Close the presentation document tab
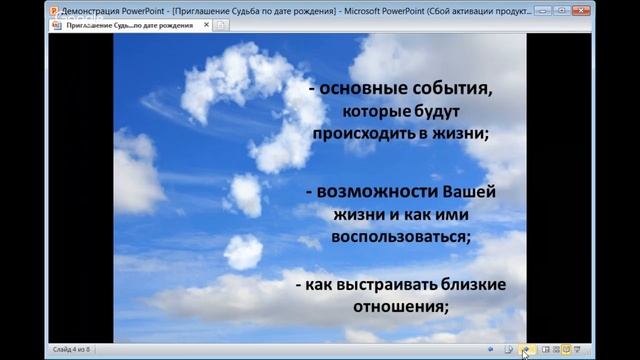The height and width of the screenshot is (360, 640). 206,25
